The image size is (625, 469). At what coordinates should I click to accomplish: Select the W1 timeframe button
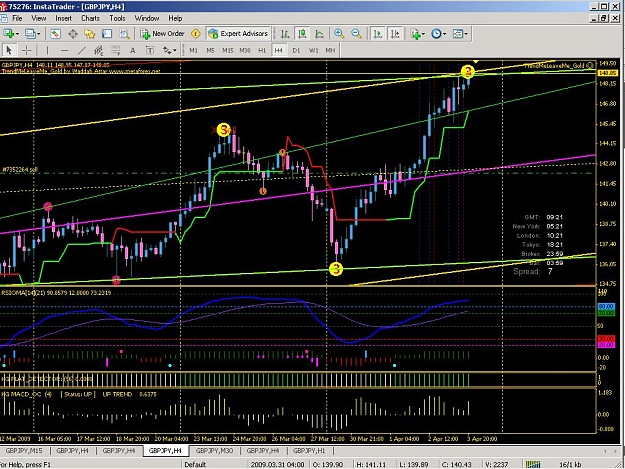[x=313, y=51]
